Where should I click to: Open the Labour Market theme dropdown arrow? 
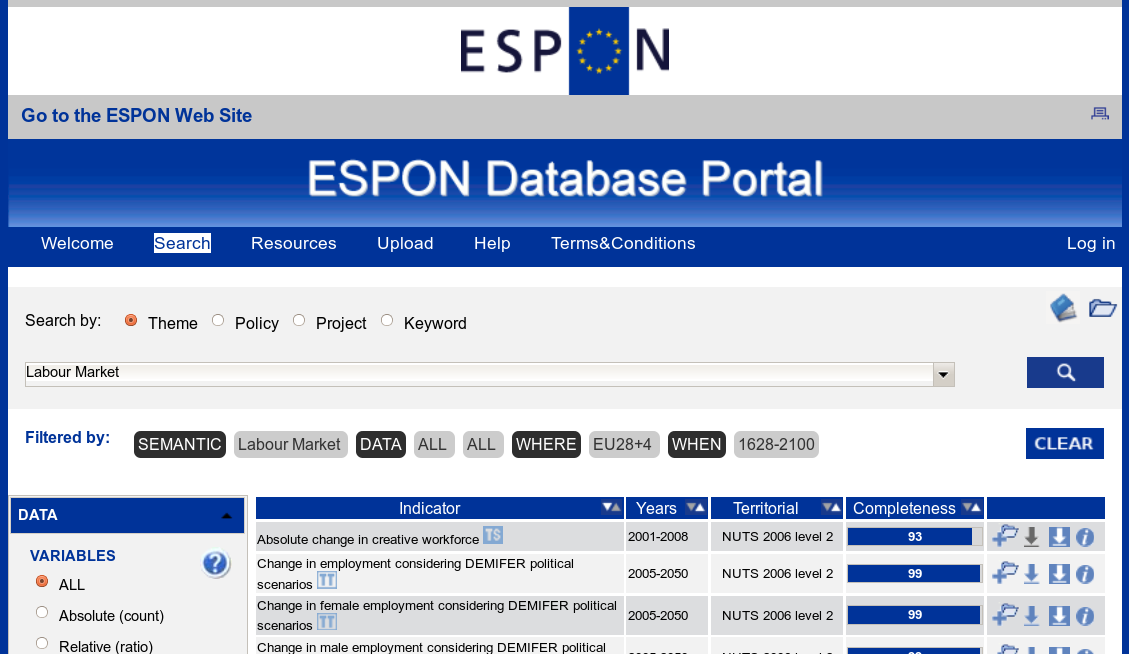click(x=943, y=375)
